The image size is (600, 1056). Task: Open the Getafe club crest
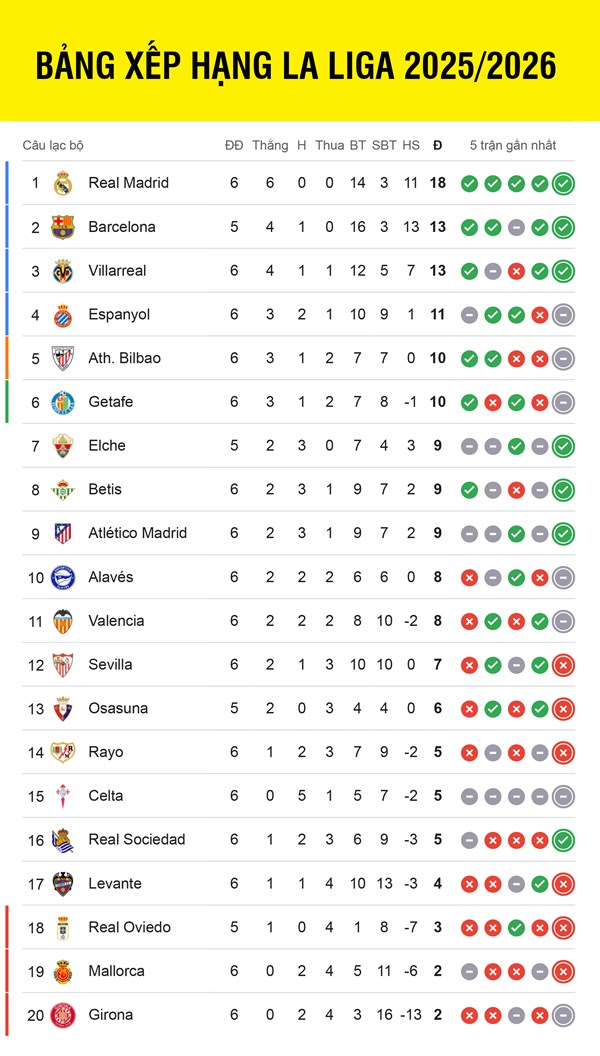(63, 402)
